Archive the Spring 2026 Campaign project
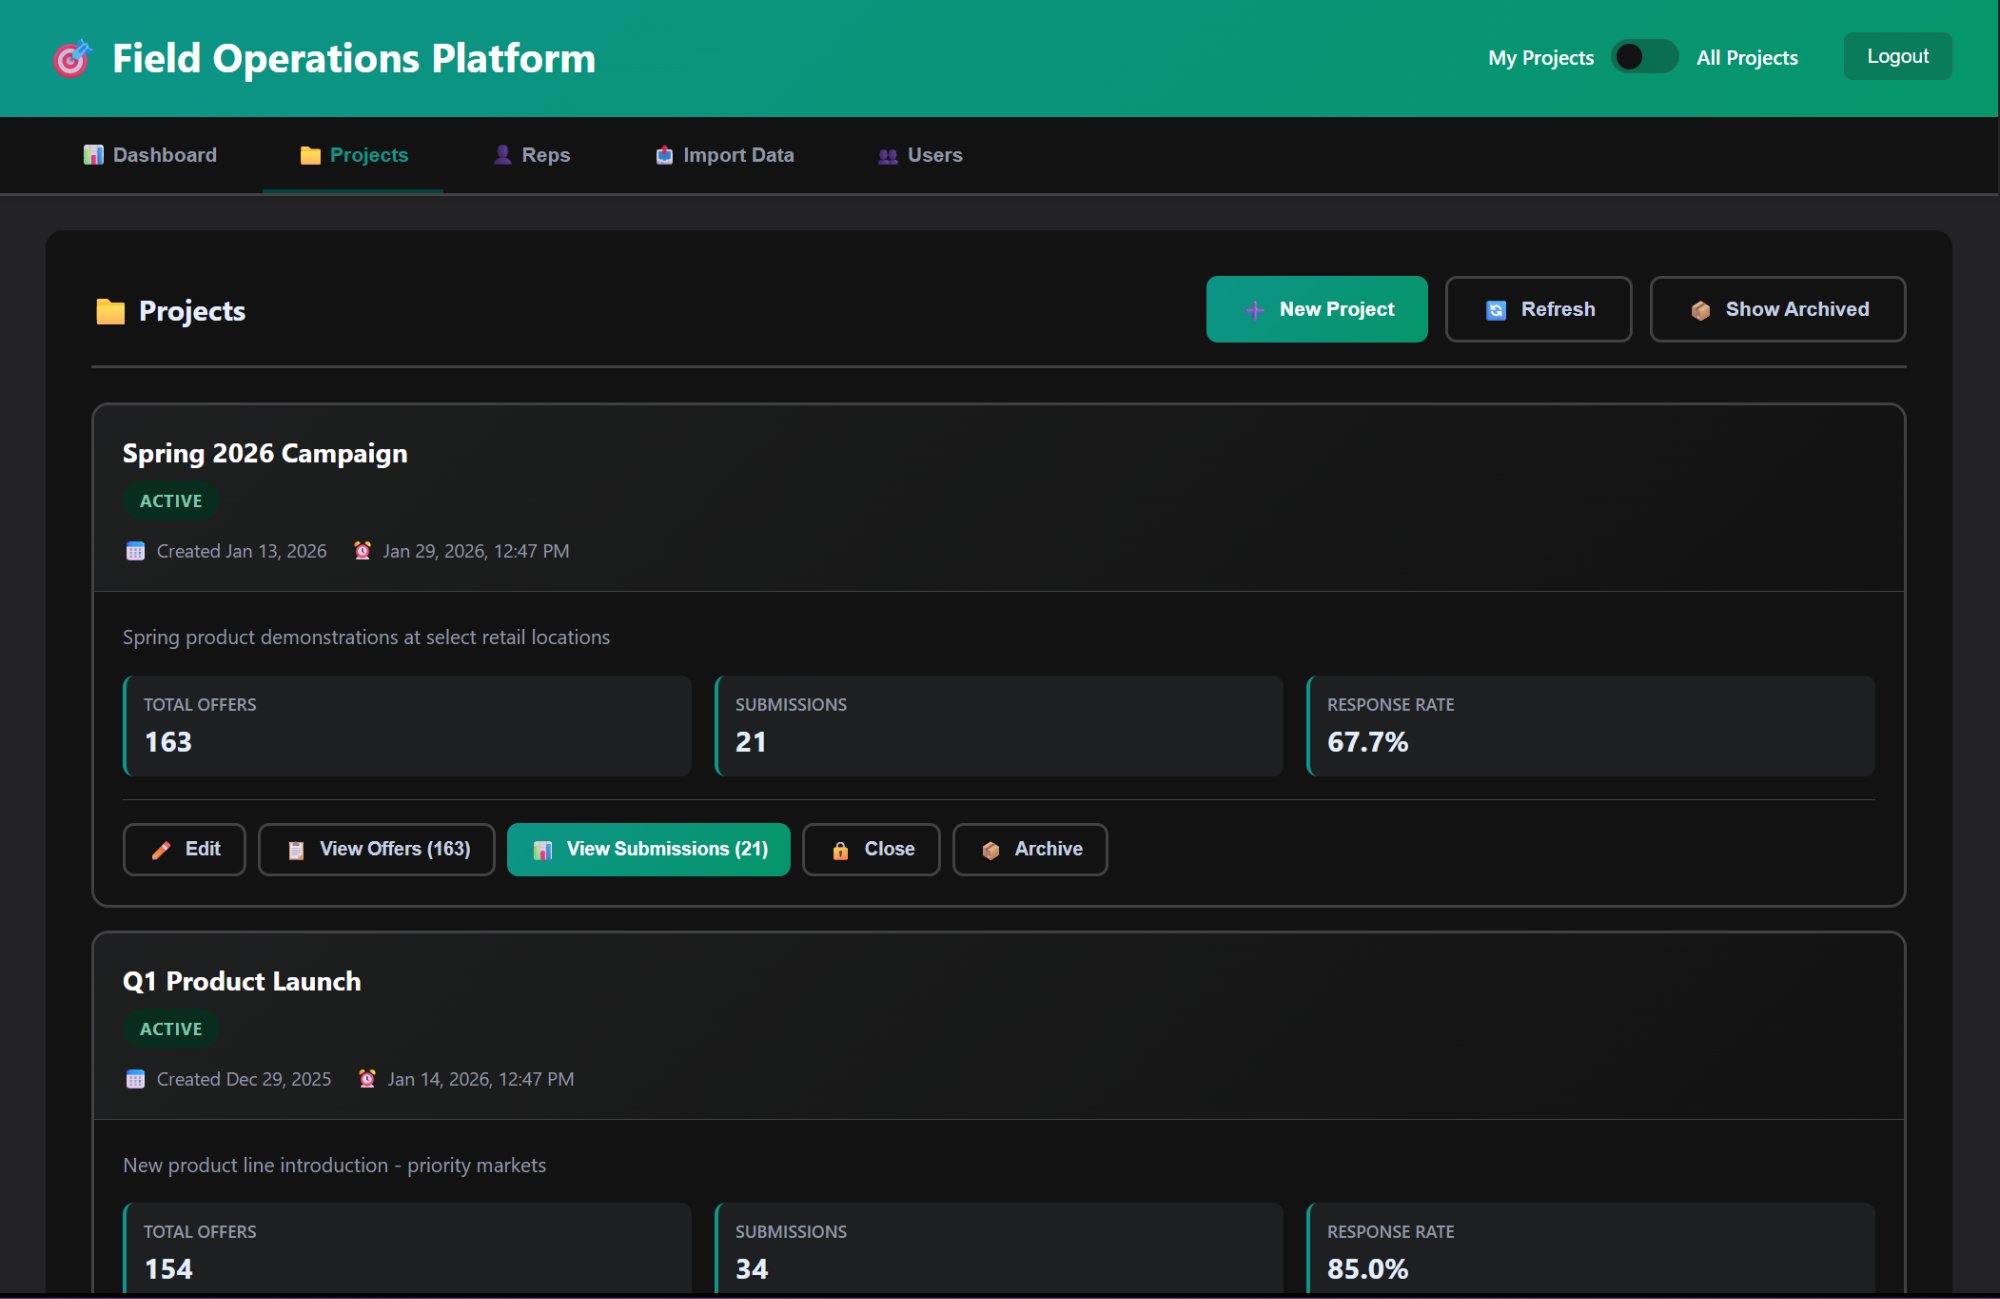Image resolution: width=2000 pixels, height=1299 pixels. [x=1030, y=849]
